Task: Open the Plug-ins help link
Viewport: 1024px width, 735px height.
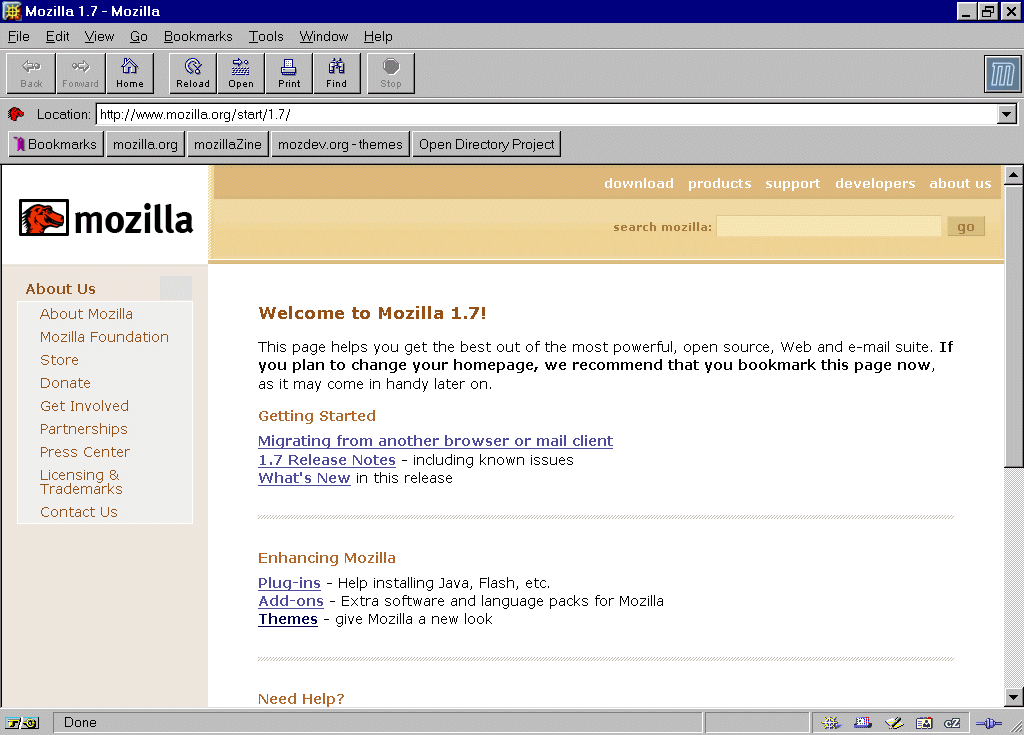Action: (289, 583)
